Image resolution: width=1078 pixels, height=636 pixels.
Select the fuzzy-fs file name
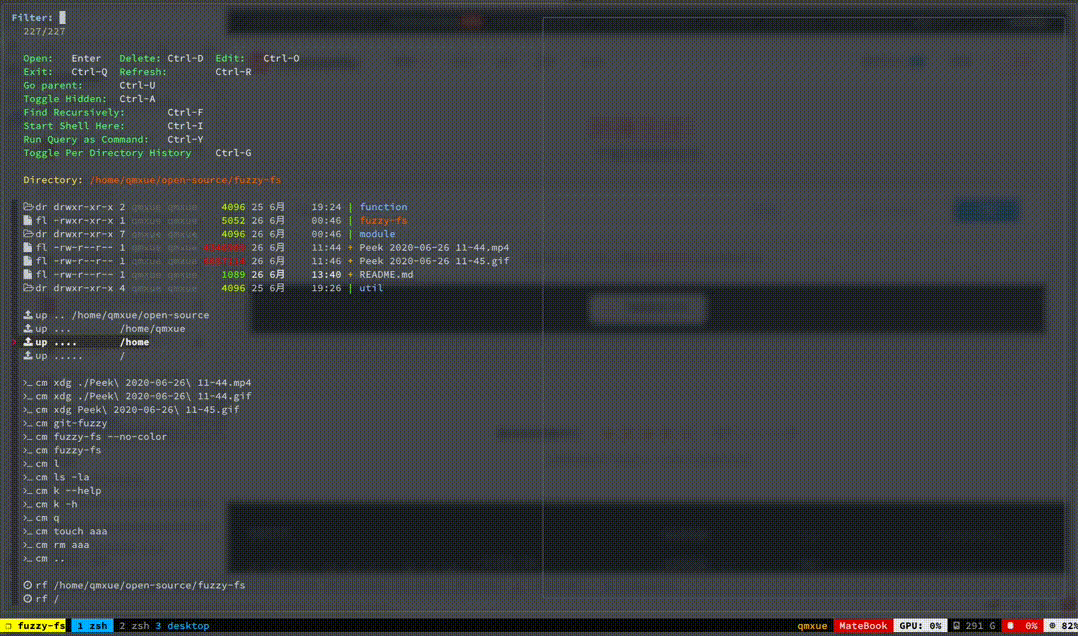[x=383, y=221]
